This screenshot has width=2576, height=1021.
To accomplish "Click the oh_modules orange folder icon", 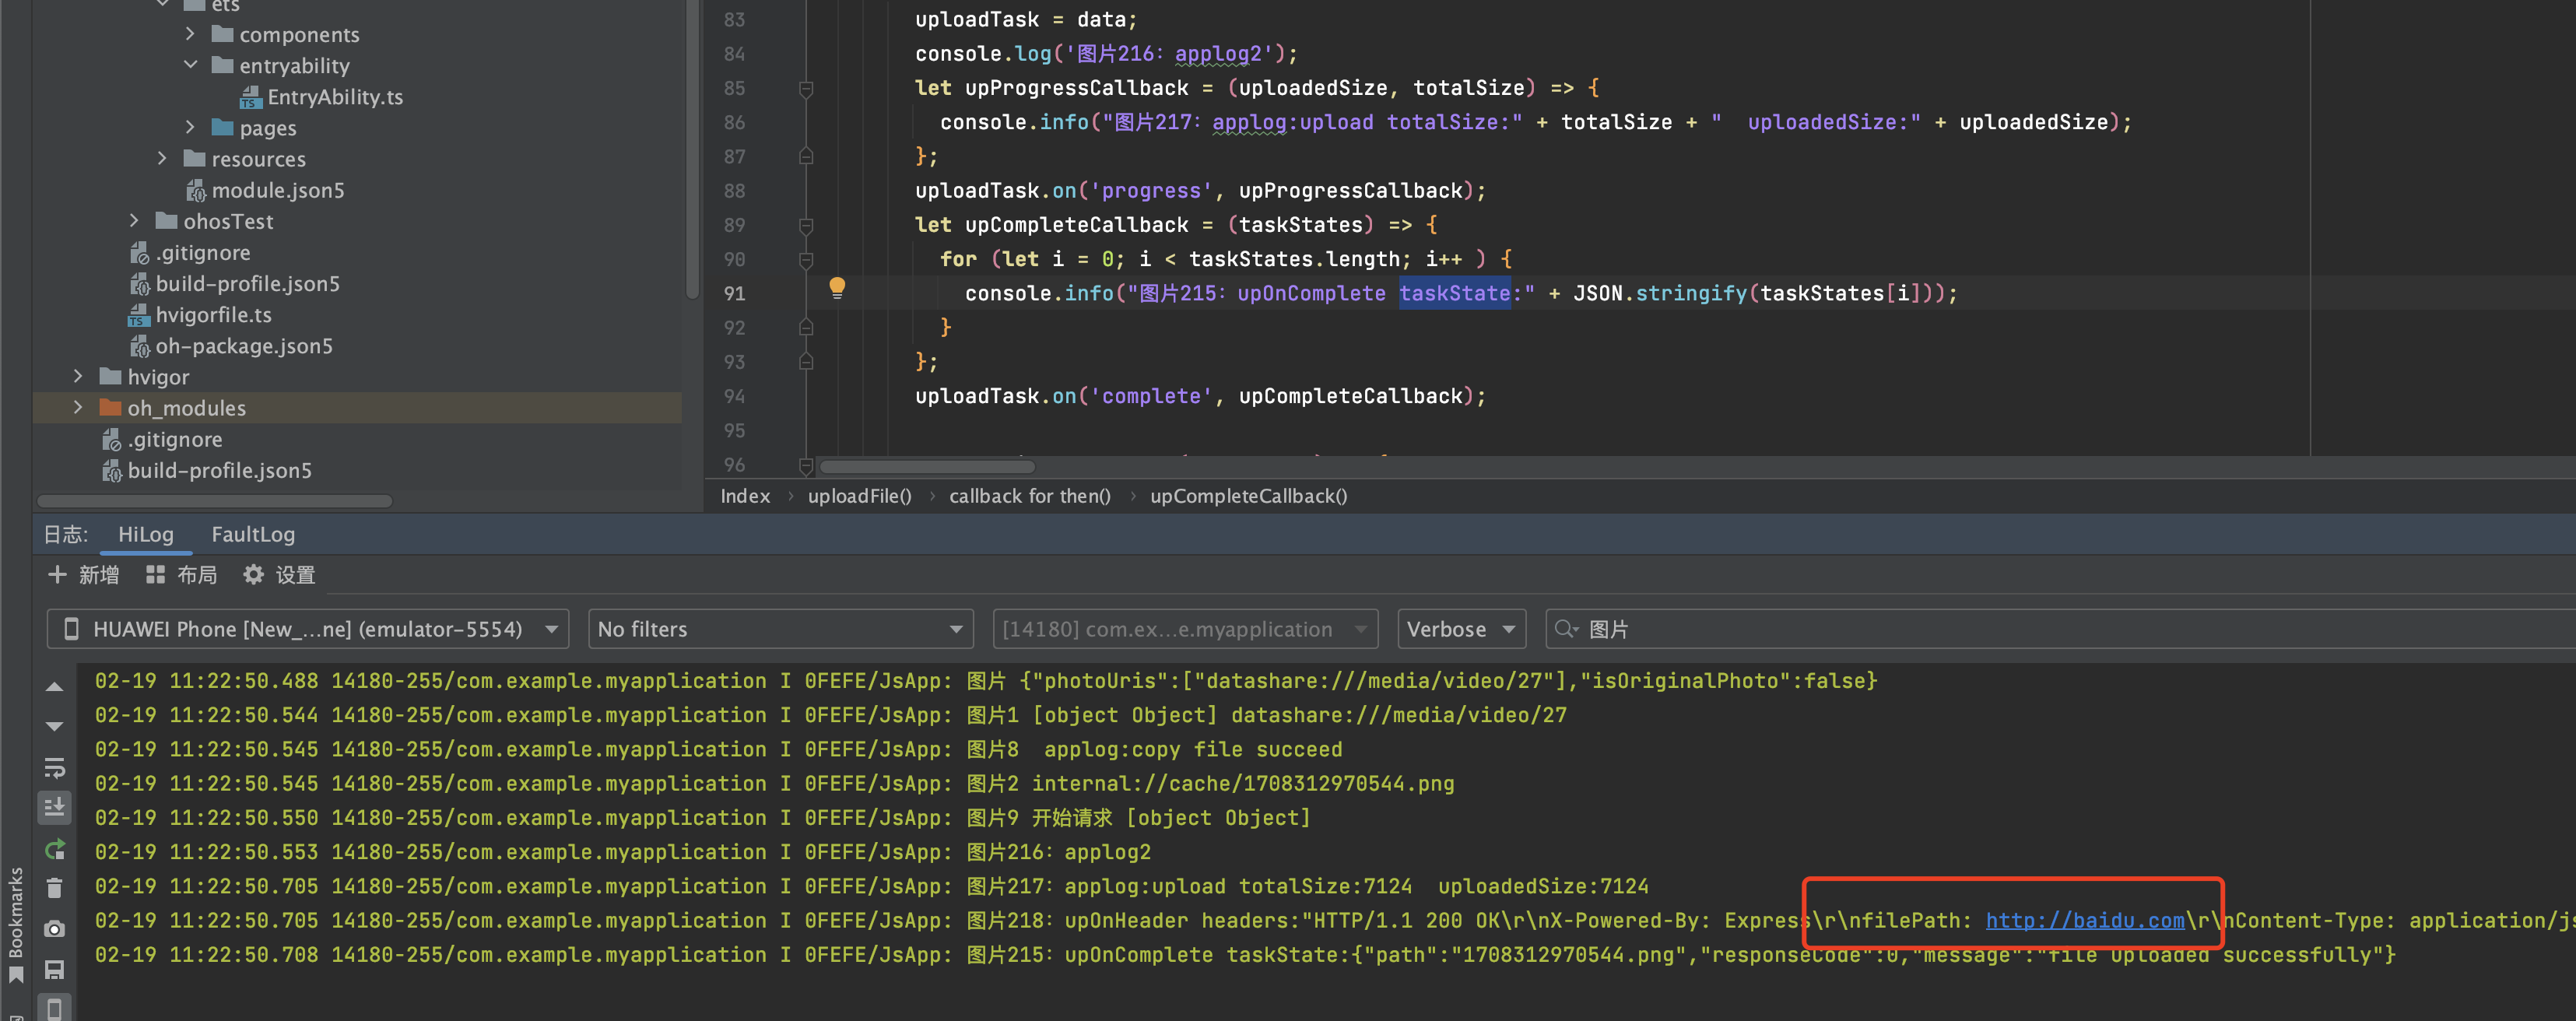I will pyautogui.click(x=111, y=408).
